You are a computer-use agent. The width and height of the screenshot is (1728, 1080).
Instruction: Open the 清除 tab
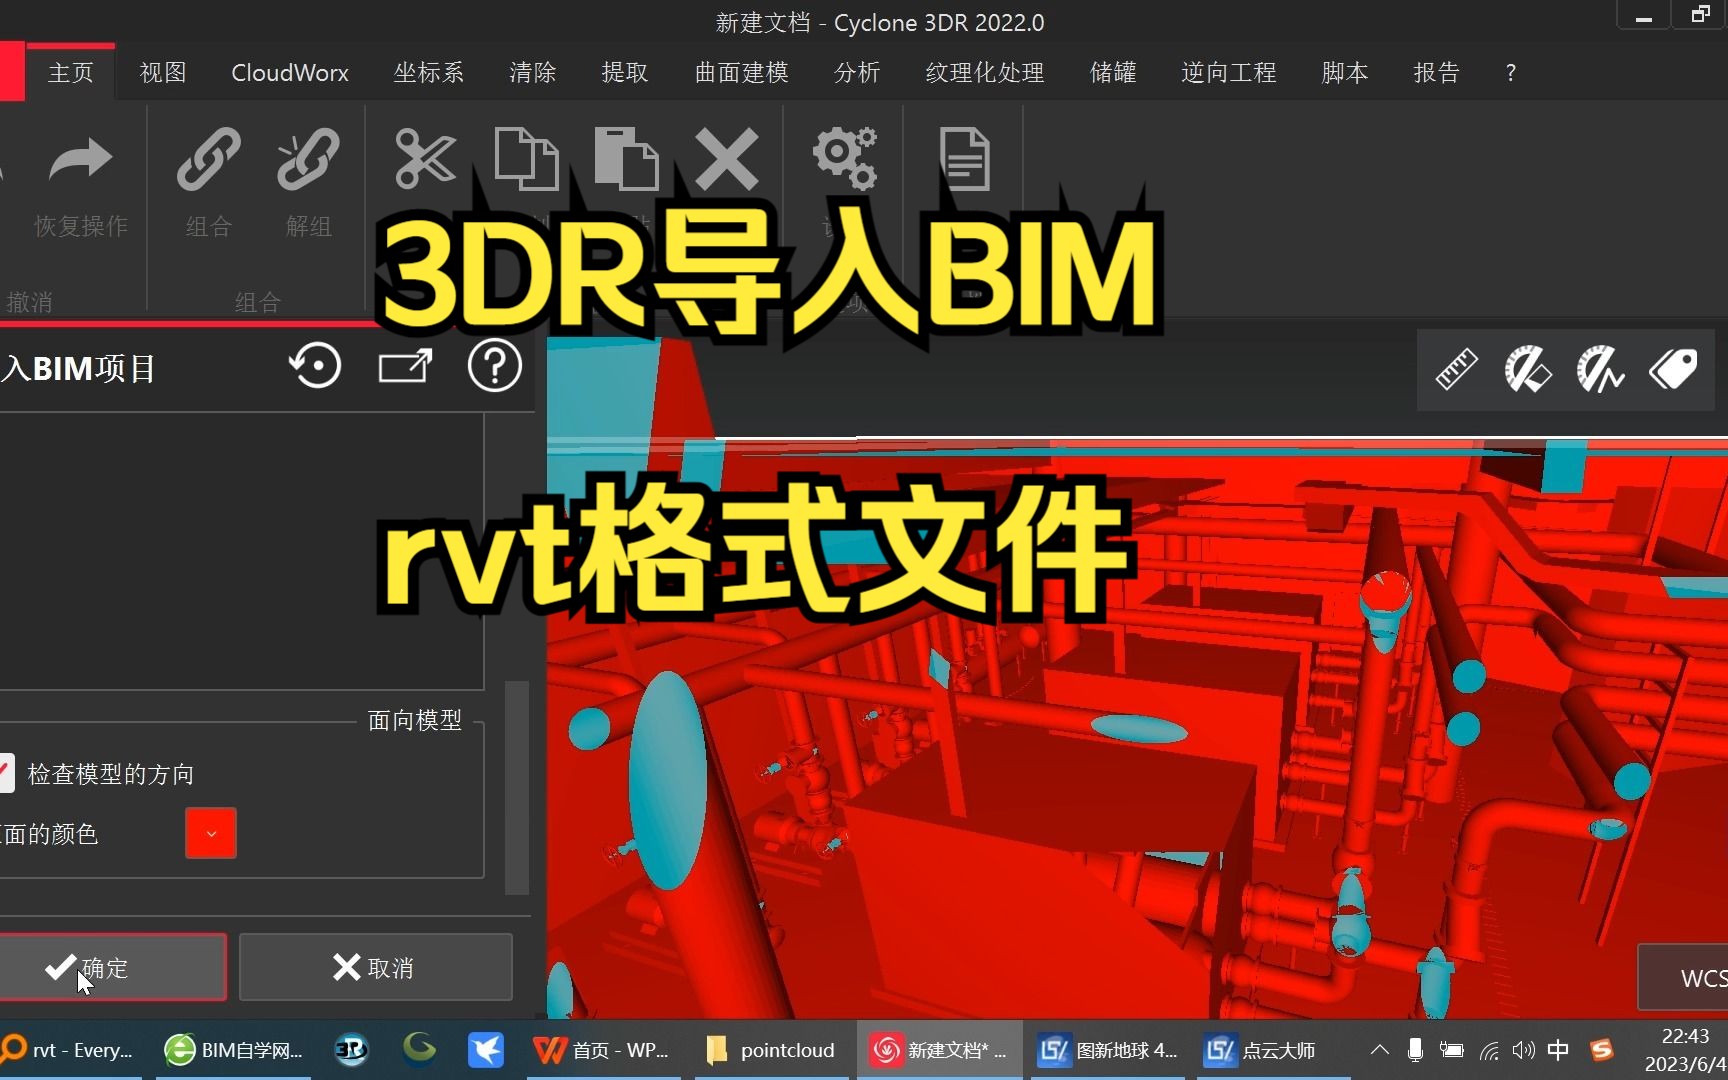[532, 72]
